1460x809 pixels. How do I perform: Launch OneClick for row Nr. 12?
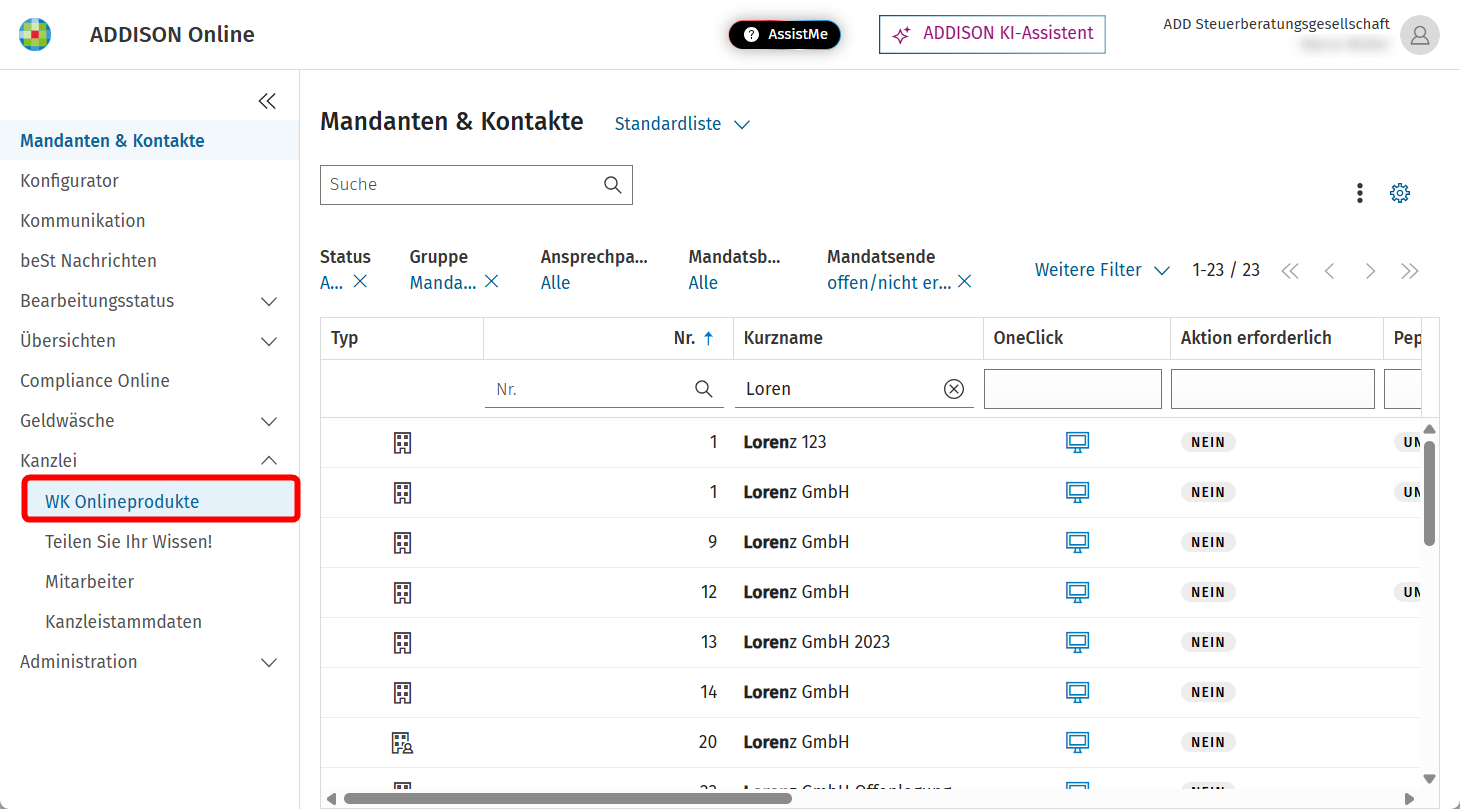pos(1077,592)
